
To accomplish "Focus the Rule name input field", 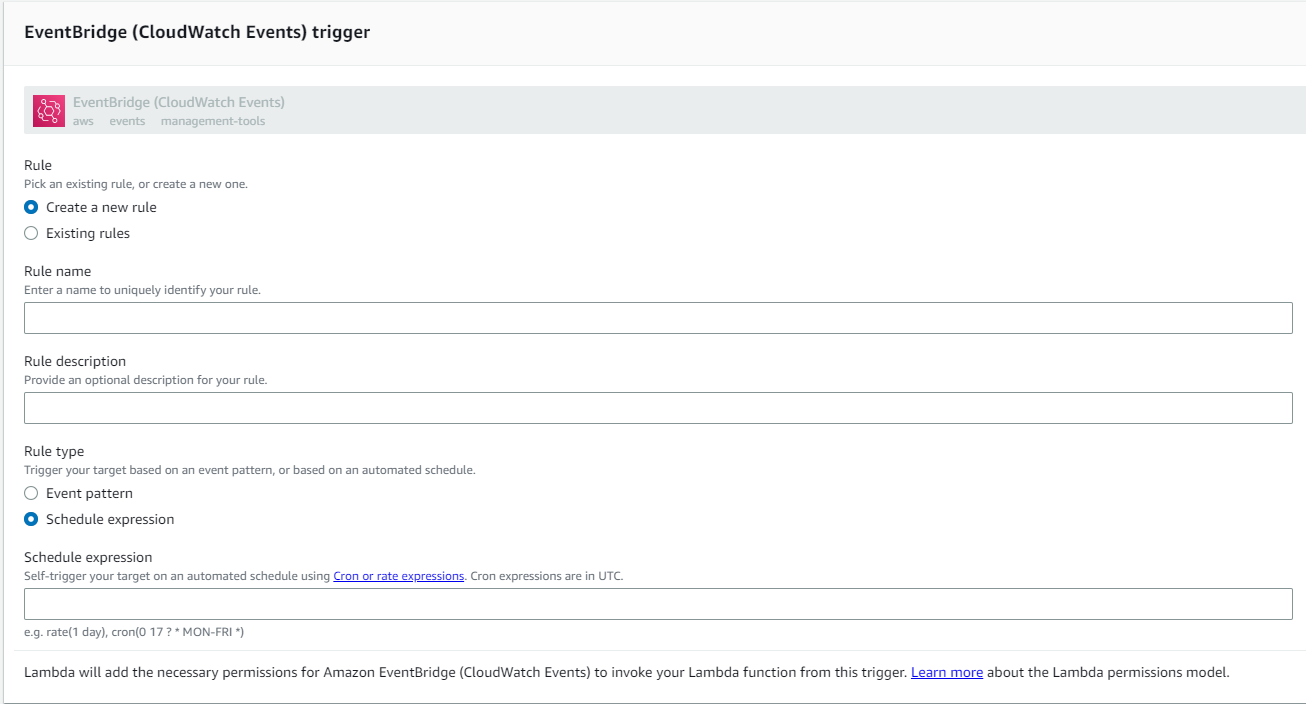I will coord(658,318).
